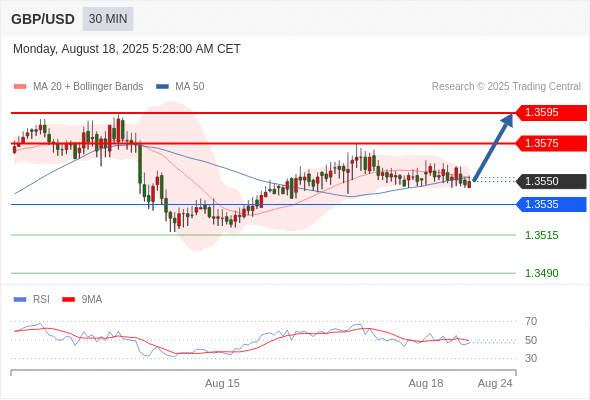The height and width of the screenshot is (400, 590).
Task: Click the red 9MA color swatch
Action: 68,300
